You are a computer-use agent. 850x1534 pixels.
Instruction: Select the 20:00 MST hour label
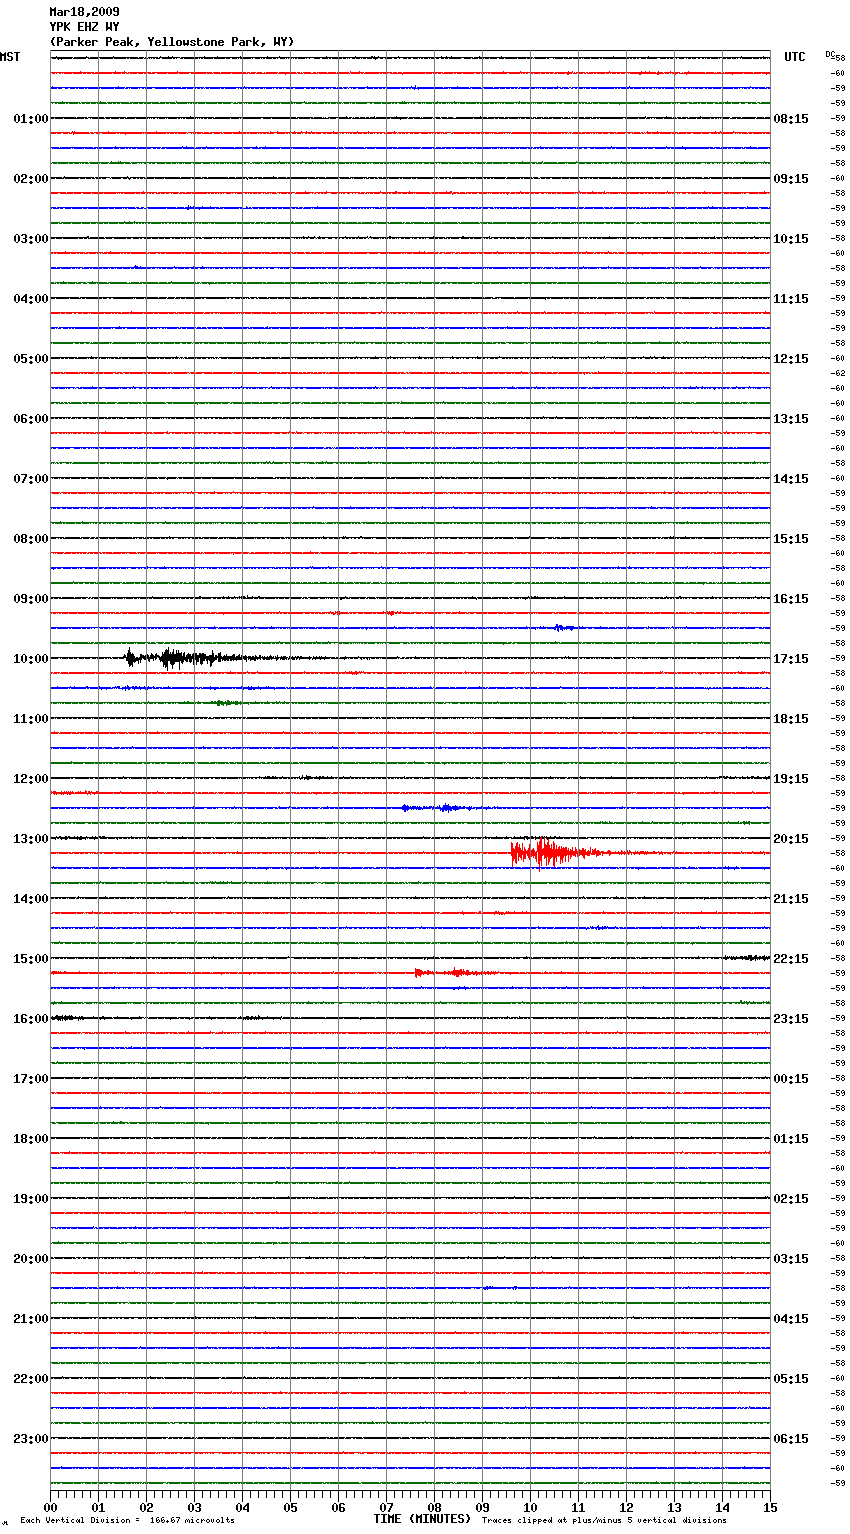pyautogui.click(x=30, y=1259)
